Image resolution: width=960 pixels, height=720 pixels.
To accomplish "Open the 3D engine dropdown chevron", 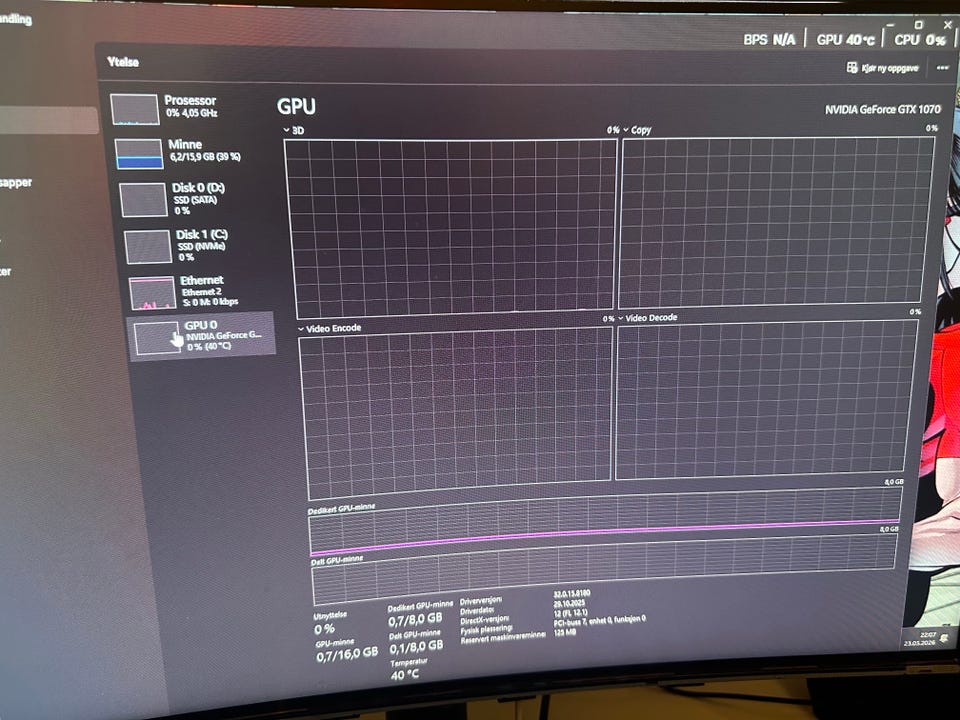I will [287, 130].
